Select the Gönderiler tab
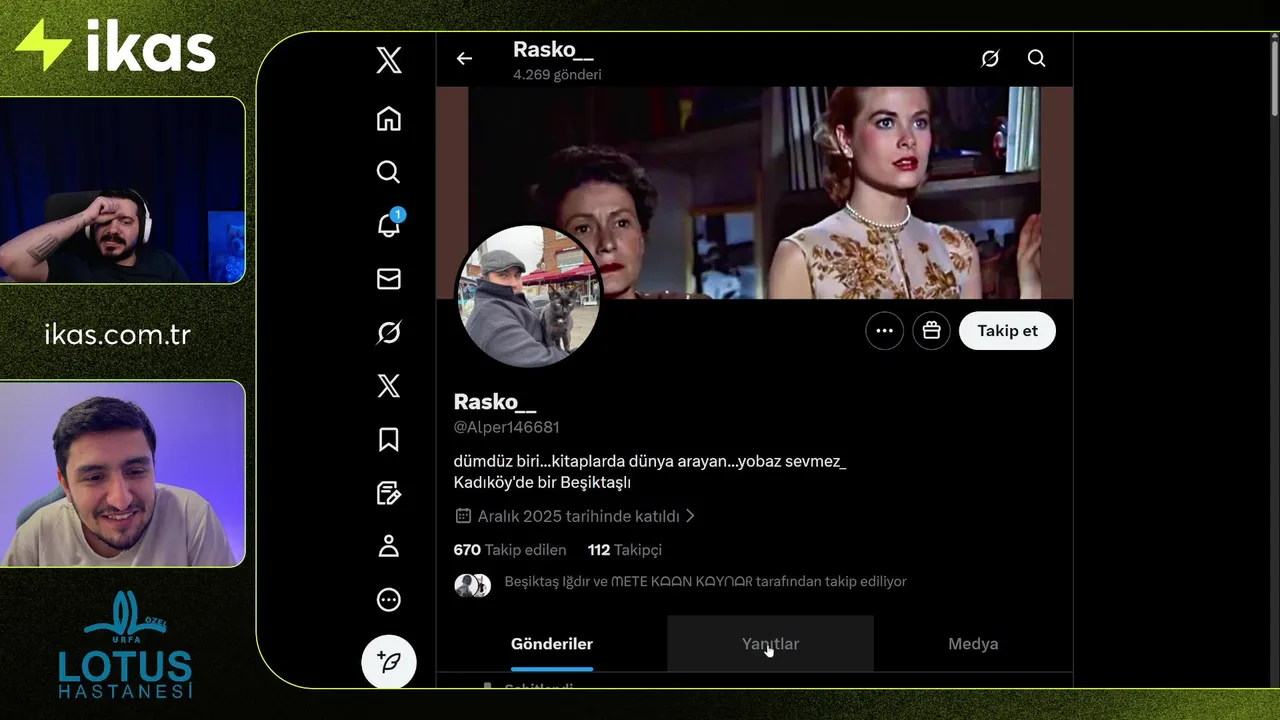 [552, 644]
